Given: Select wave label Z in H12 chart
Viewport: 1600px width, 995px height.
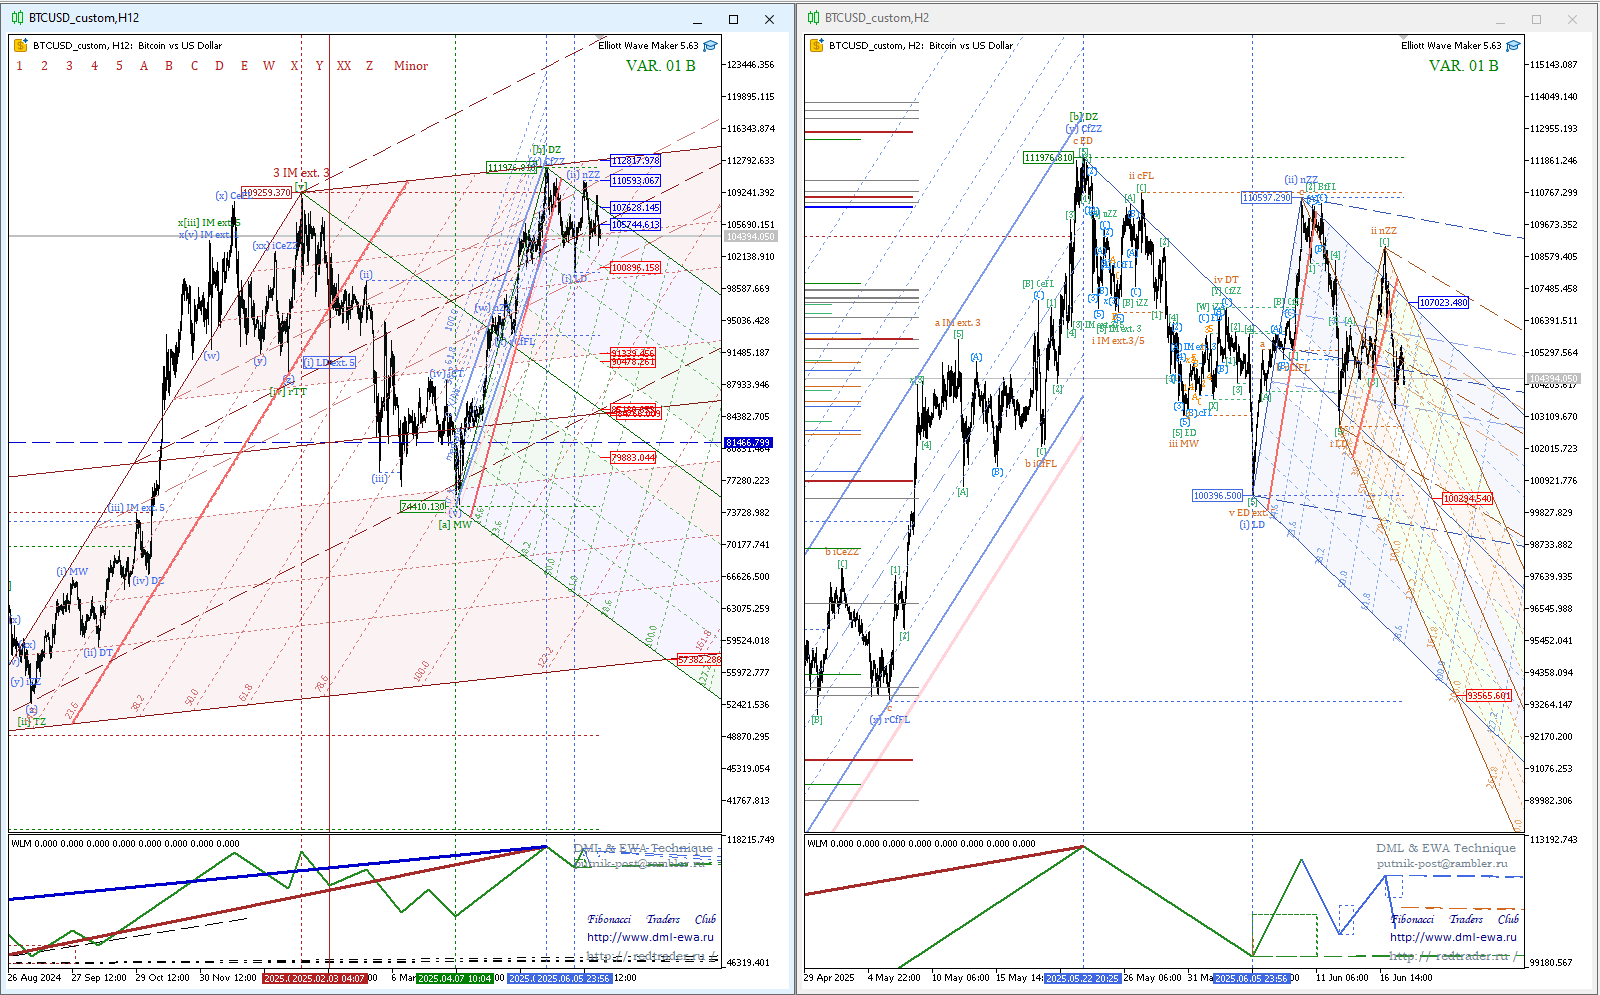Looking at the screenshot, I should 369,66.
